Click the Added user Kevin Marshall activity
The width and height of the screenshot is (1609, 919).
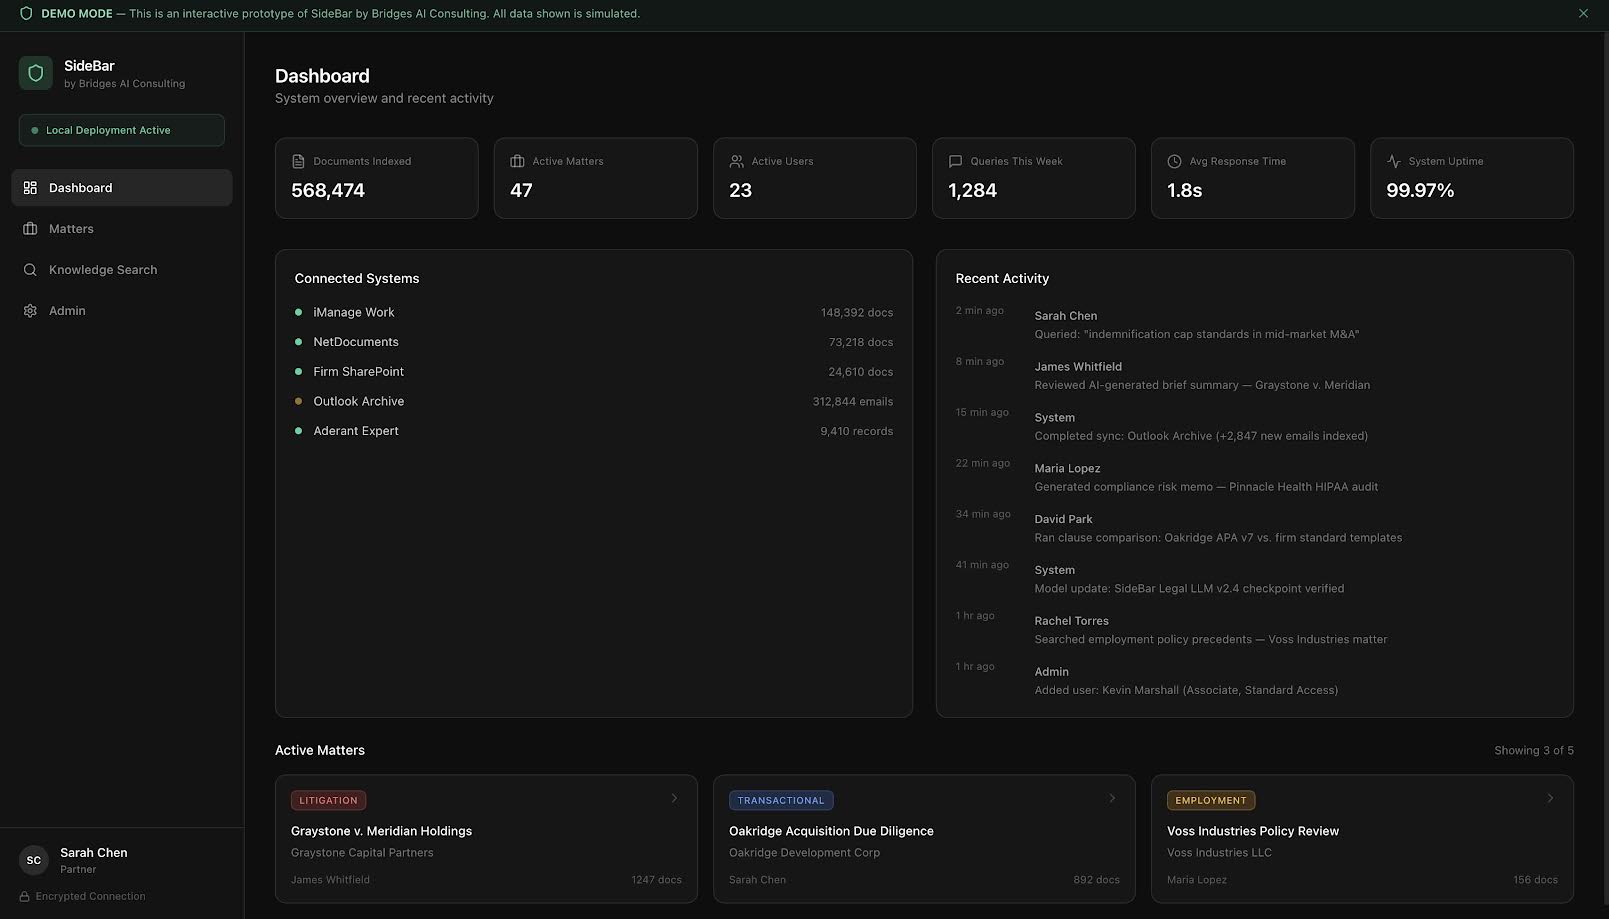(x=1254, y=681)
